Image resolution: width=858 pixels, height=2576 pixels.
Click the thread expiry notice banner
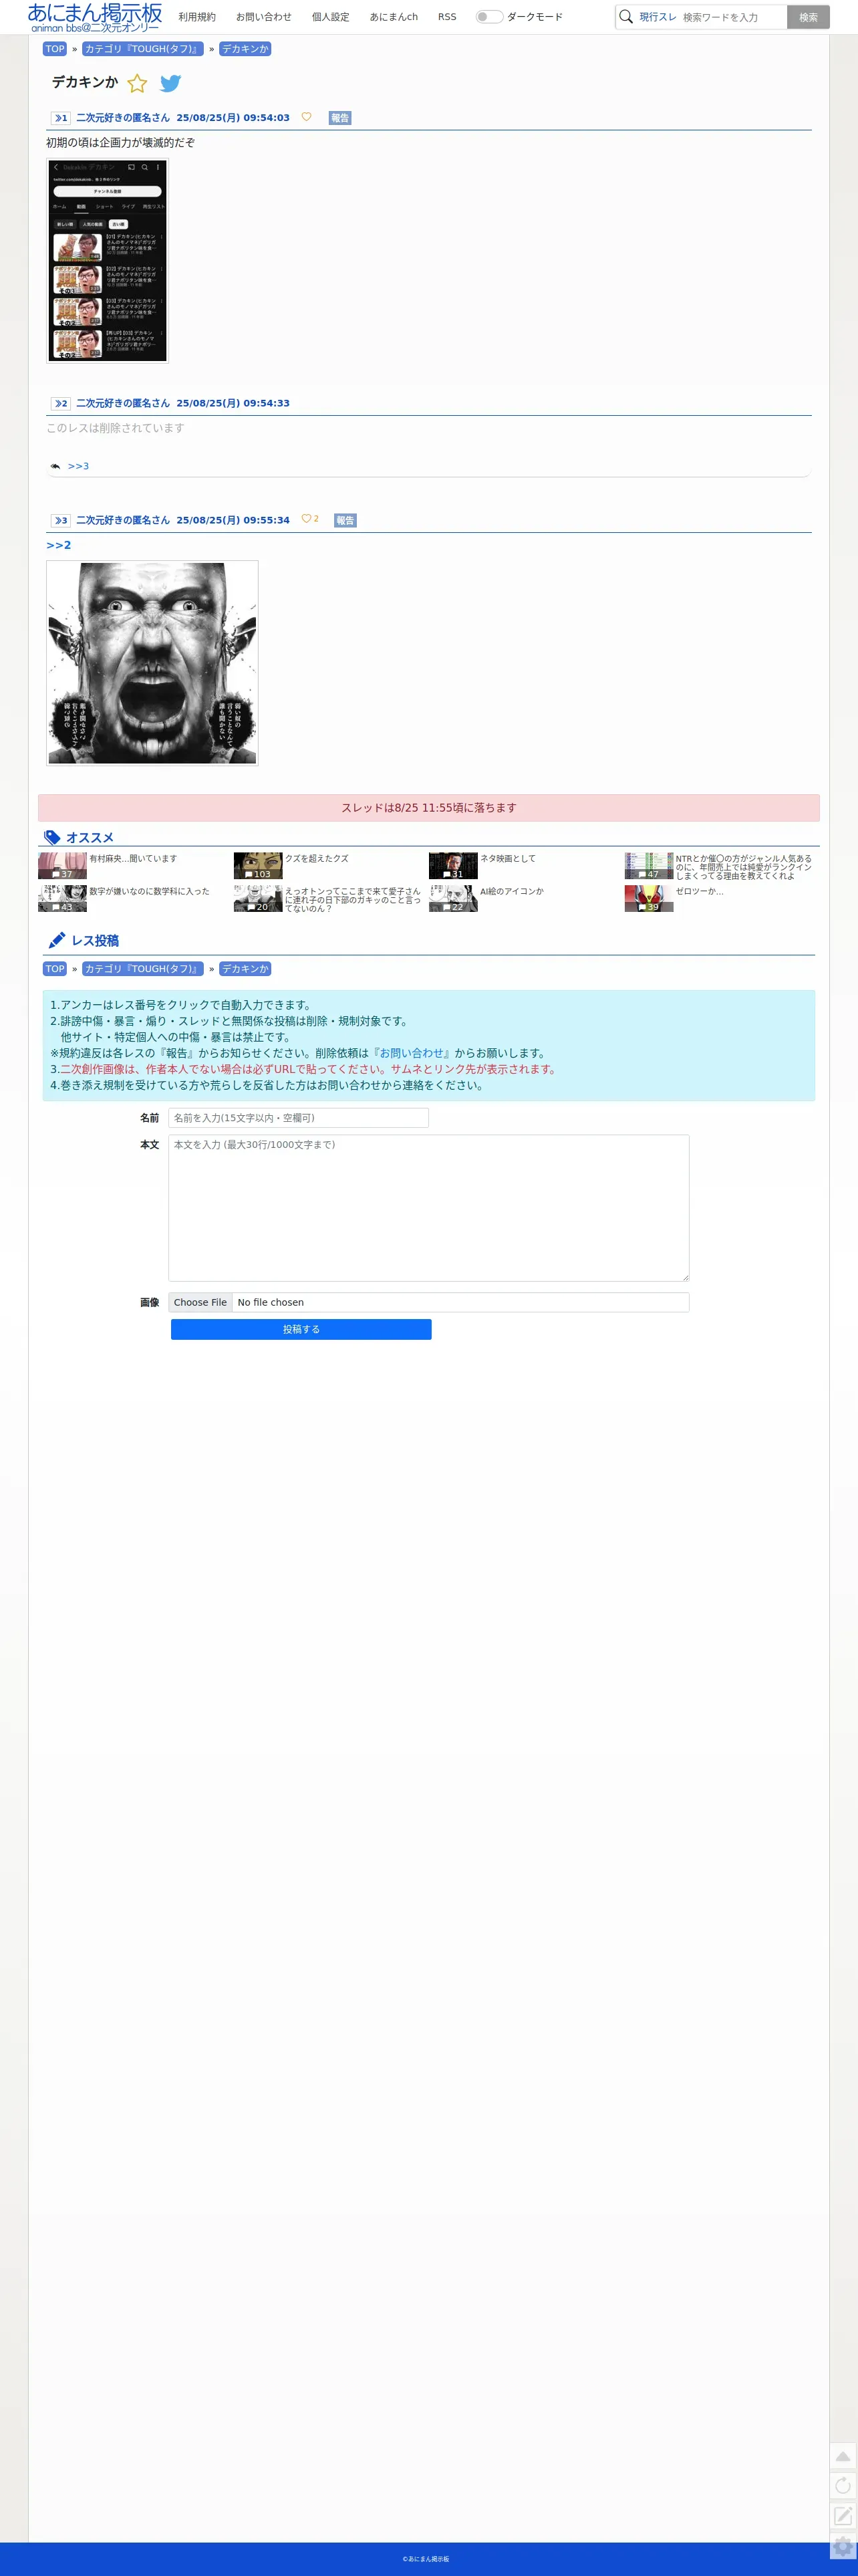tap(429, 808)
